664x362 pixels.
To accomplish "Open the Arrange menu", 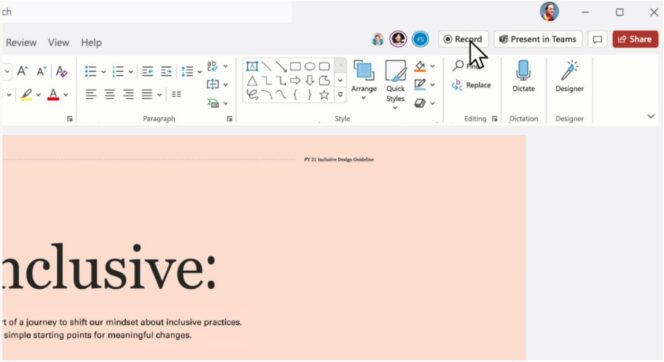I will [363, 80].
